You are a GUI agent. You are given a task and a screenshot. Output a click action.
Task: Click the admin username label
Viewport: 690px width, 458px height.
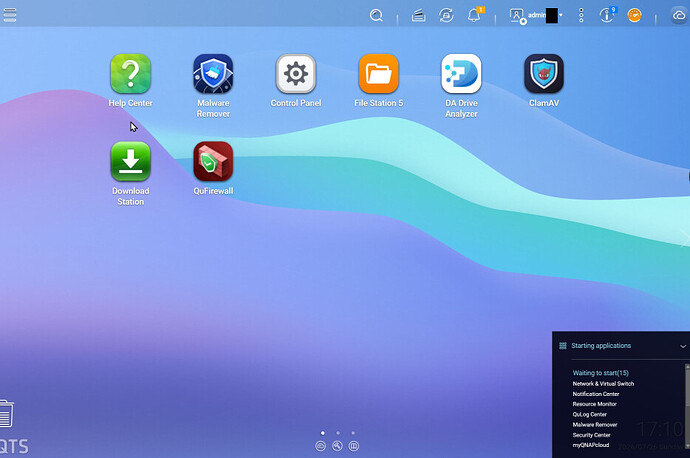pos(536,15)
